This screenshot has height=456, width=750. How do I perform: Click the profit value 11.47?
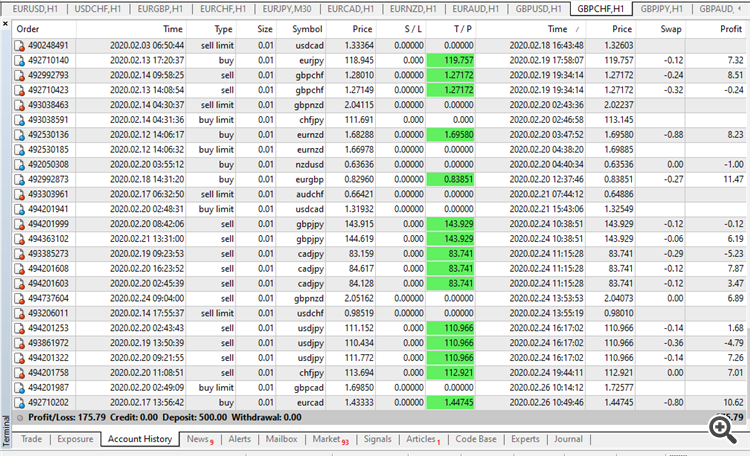coord(733,179)
